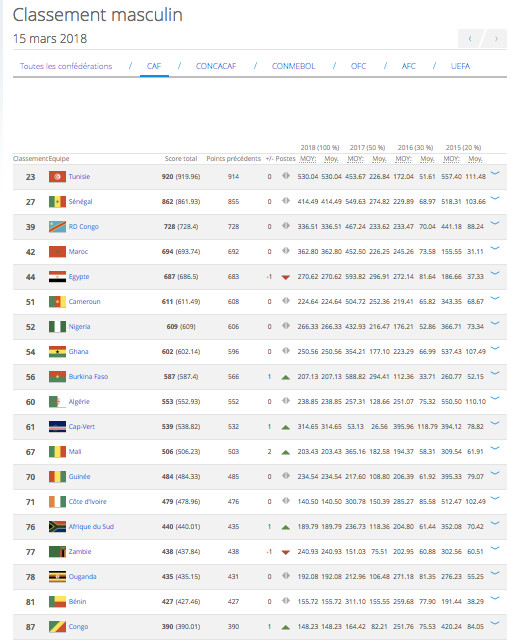This screenshot has width=514, height=642.
Task: Click the RD Congo flag icon
Action: pos(57,227)
